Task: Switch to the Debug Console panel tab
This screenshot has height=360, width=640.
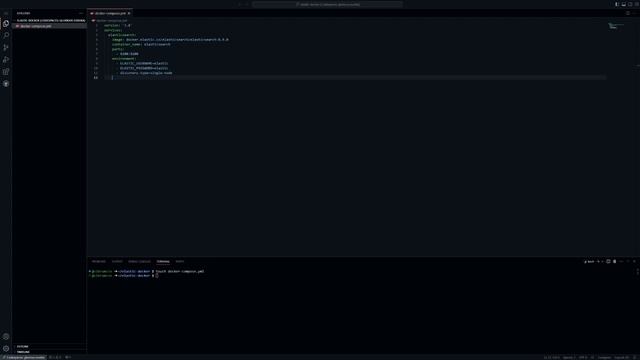Action: tap(139, 261)
